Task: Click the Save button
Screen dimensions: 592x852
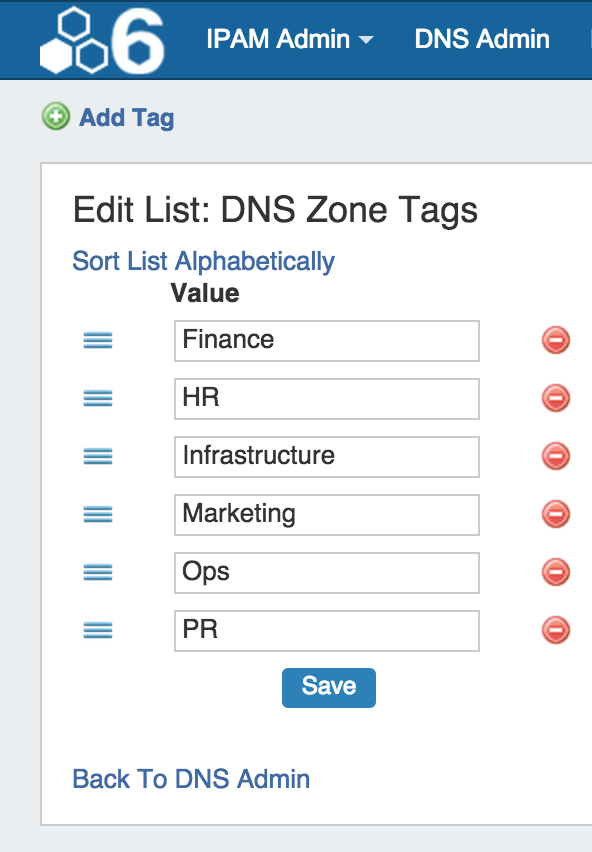Action: pyautogui.click(x=329, y=687)
